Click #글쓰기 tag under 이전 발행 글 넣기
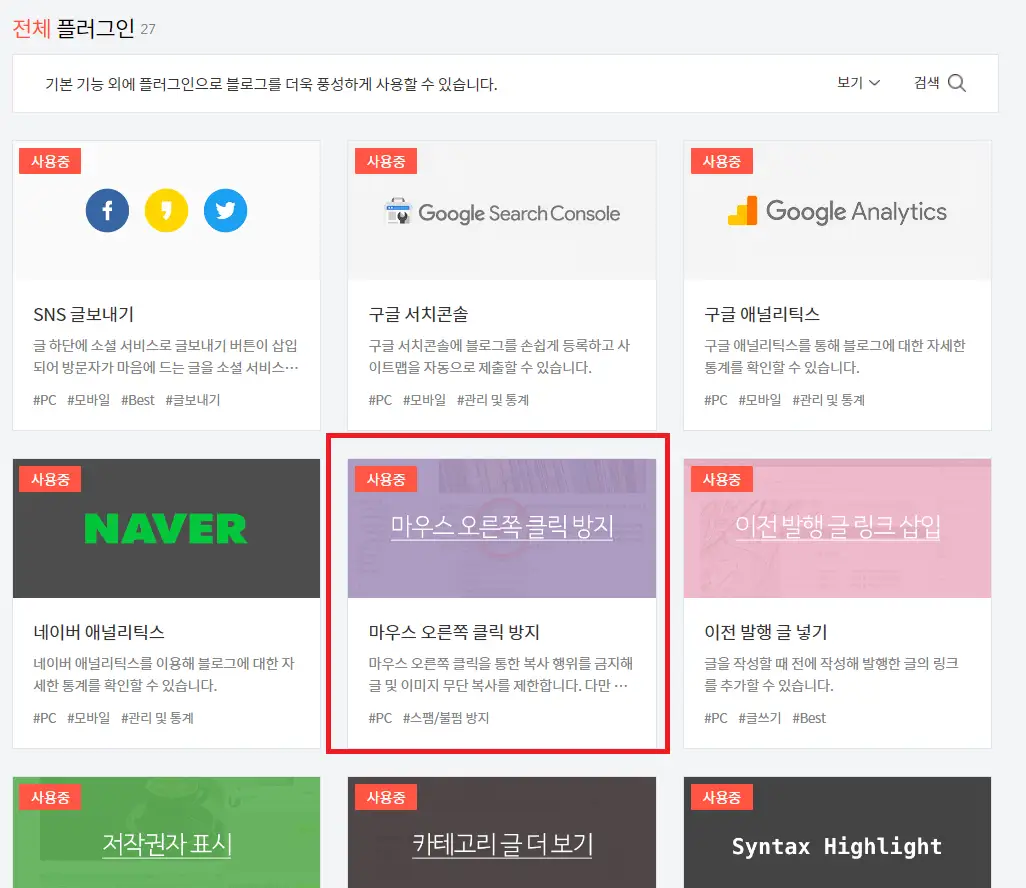Image resolution: width=1026 pixels, height=888 pixels. tap(760, 718)
